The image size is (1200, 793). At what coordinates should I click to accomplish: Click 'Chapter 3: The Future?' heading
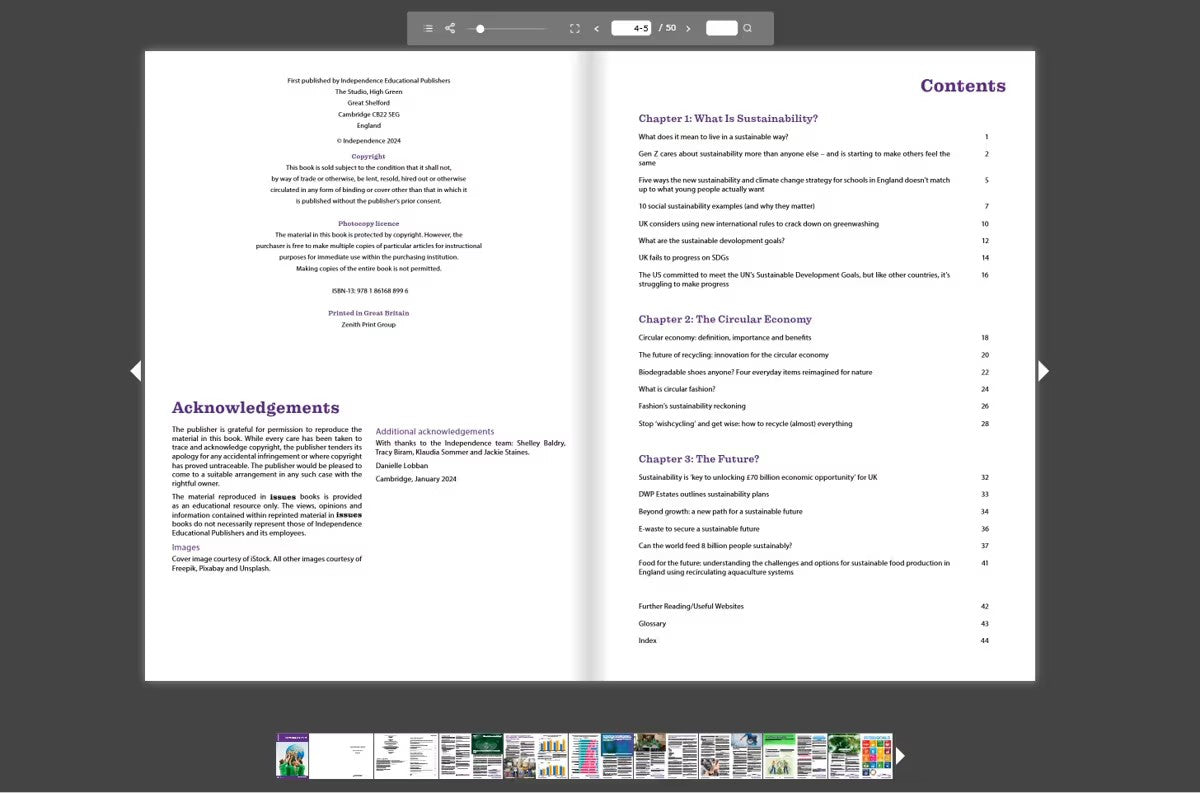(698, 459)
